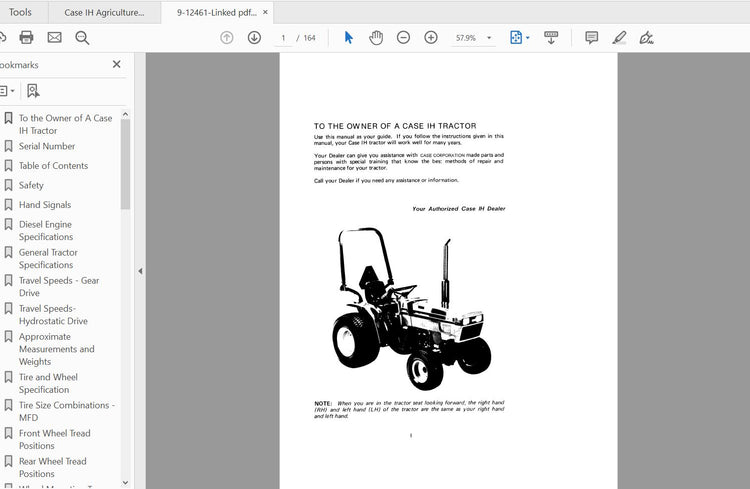
Task: Click the bookmarks panel scrollbar thumb
Action: point(125,164)
